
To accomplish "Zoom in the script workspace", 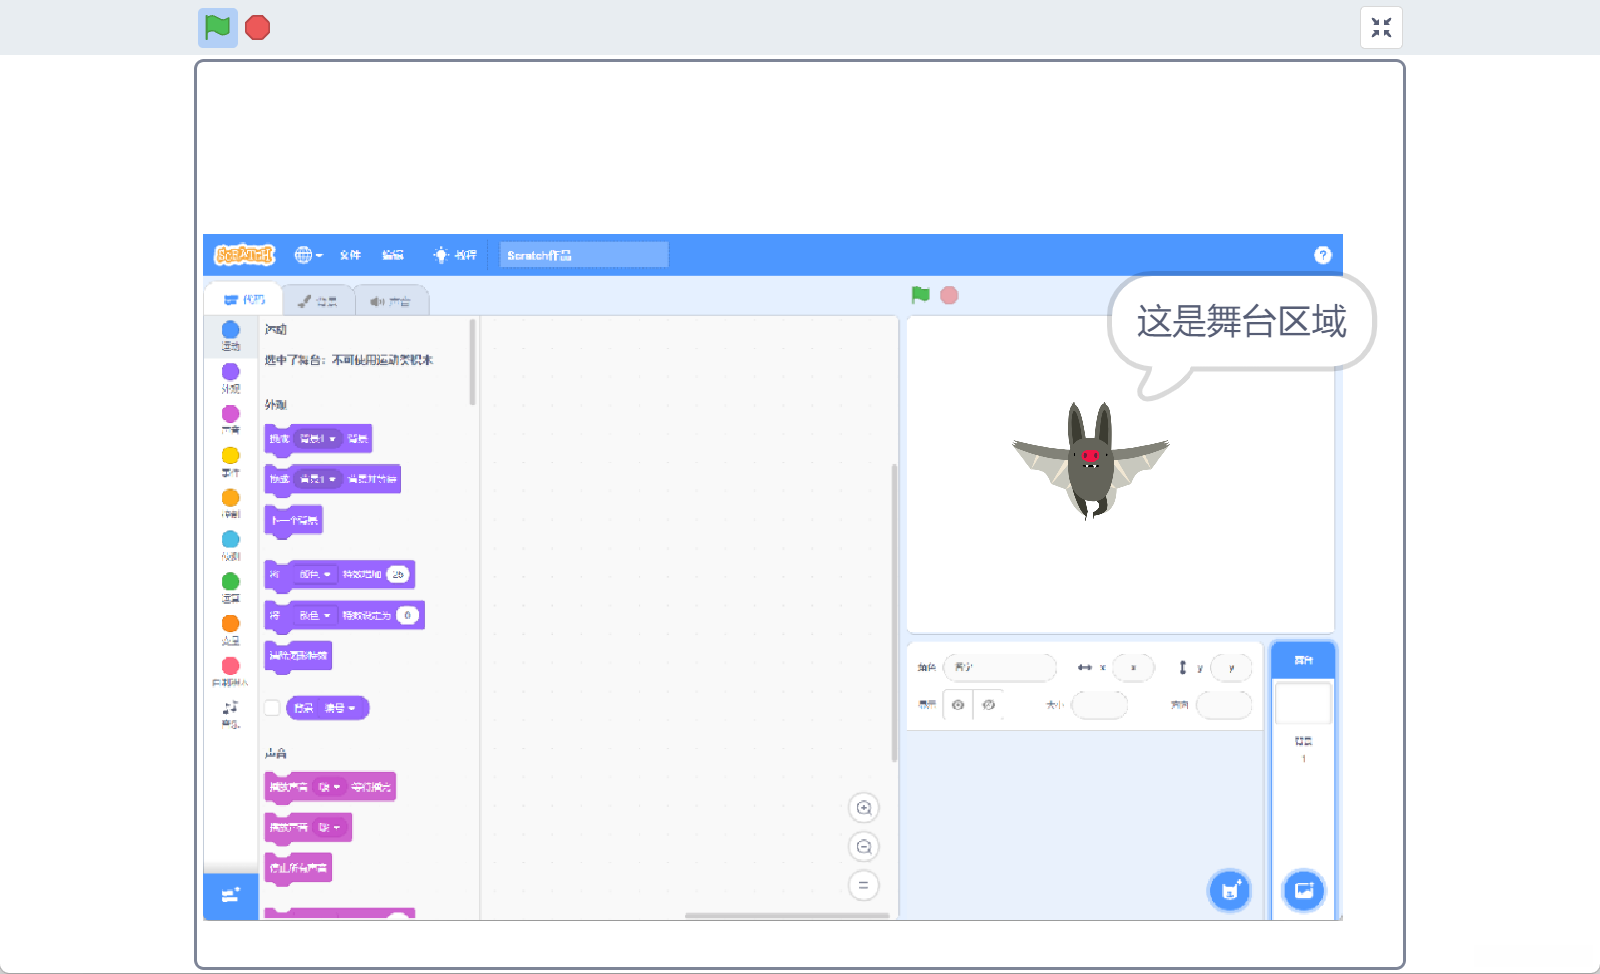I will (x=864, y=808).
